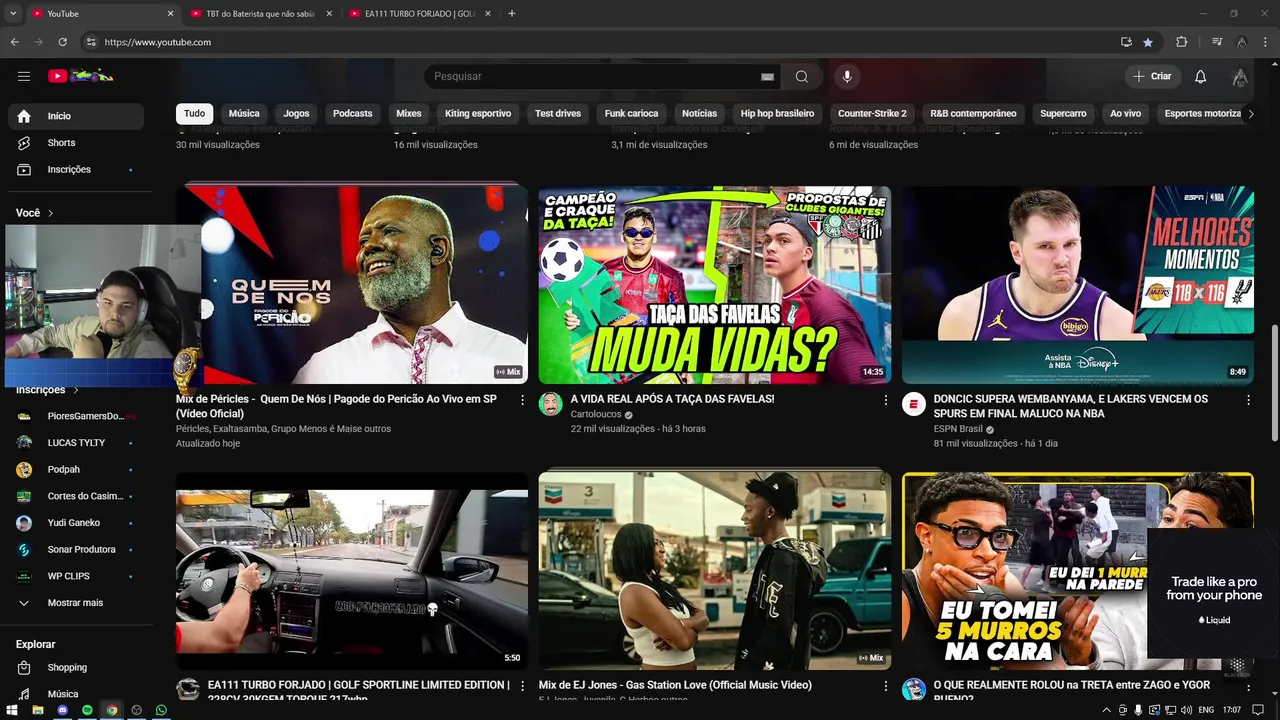Open new tab with plus button
The image size is (1280, 720).
pyautogui.click(x=512, y=14)
